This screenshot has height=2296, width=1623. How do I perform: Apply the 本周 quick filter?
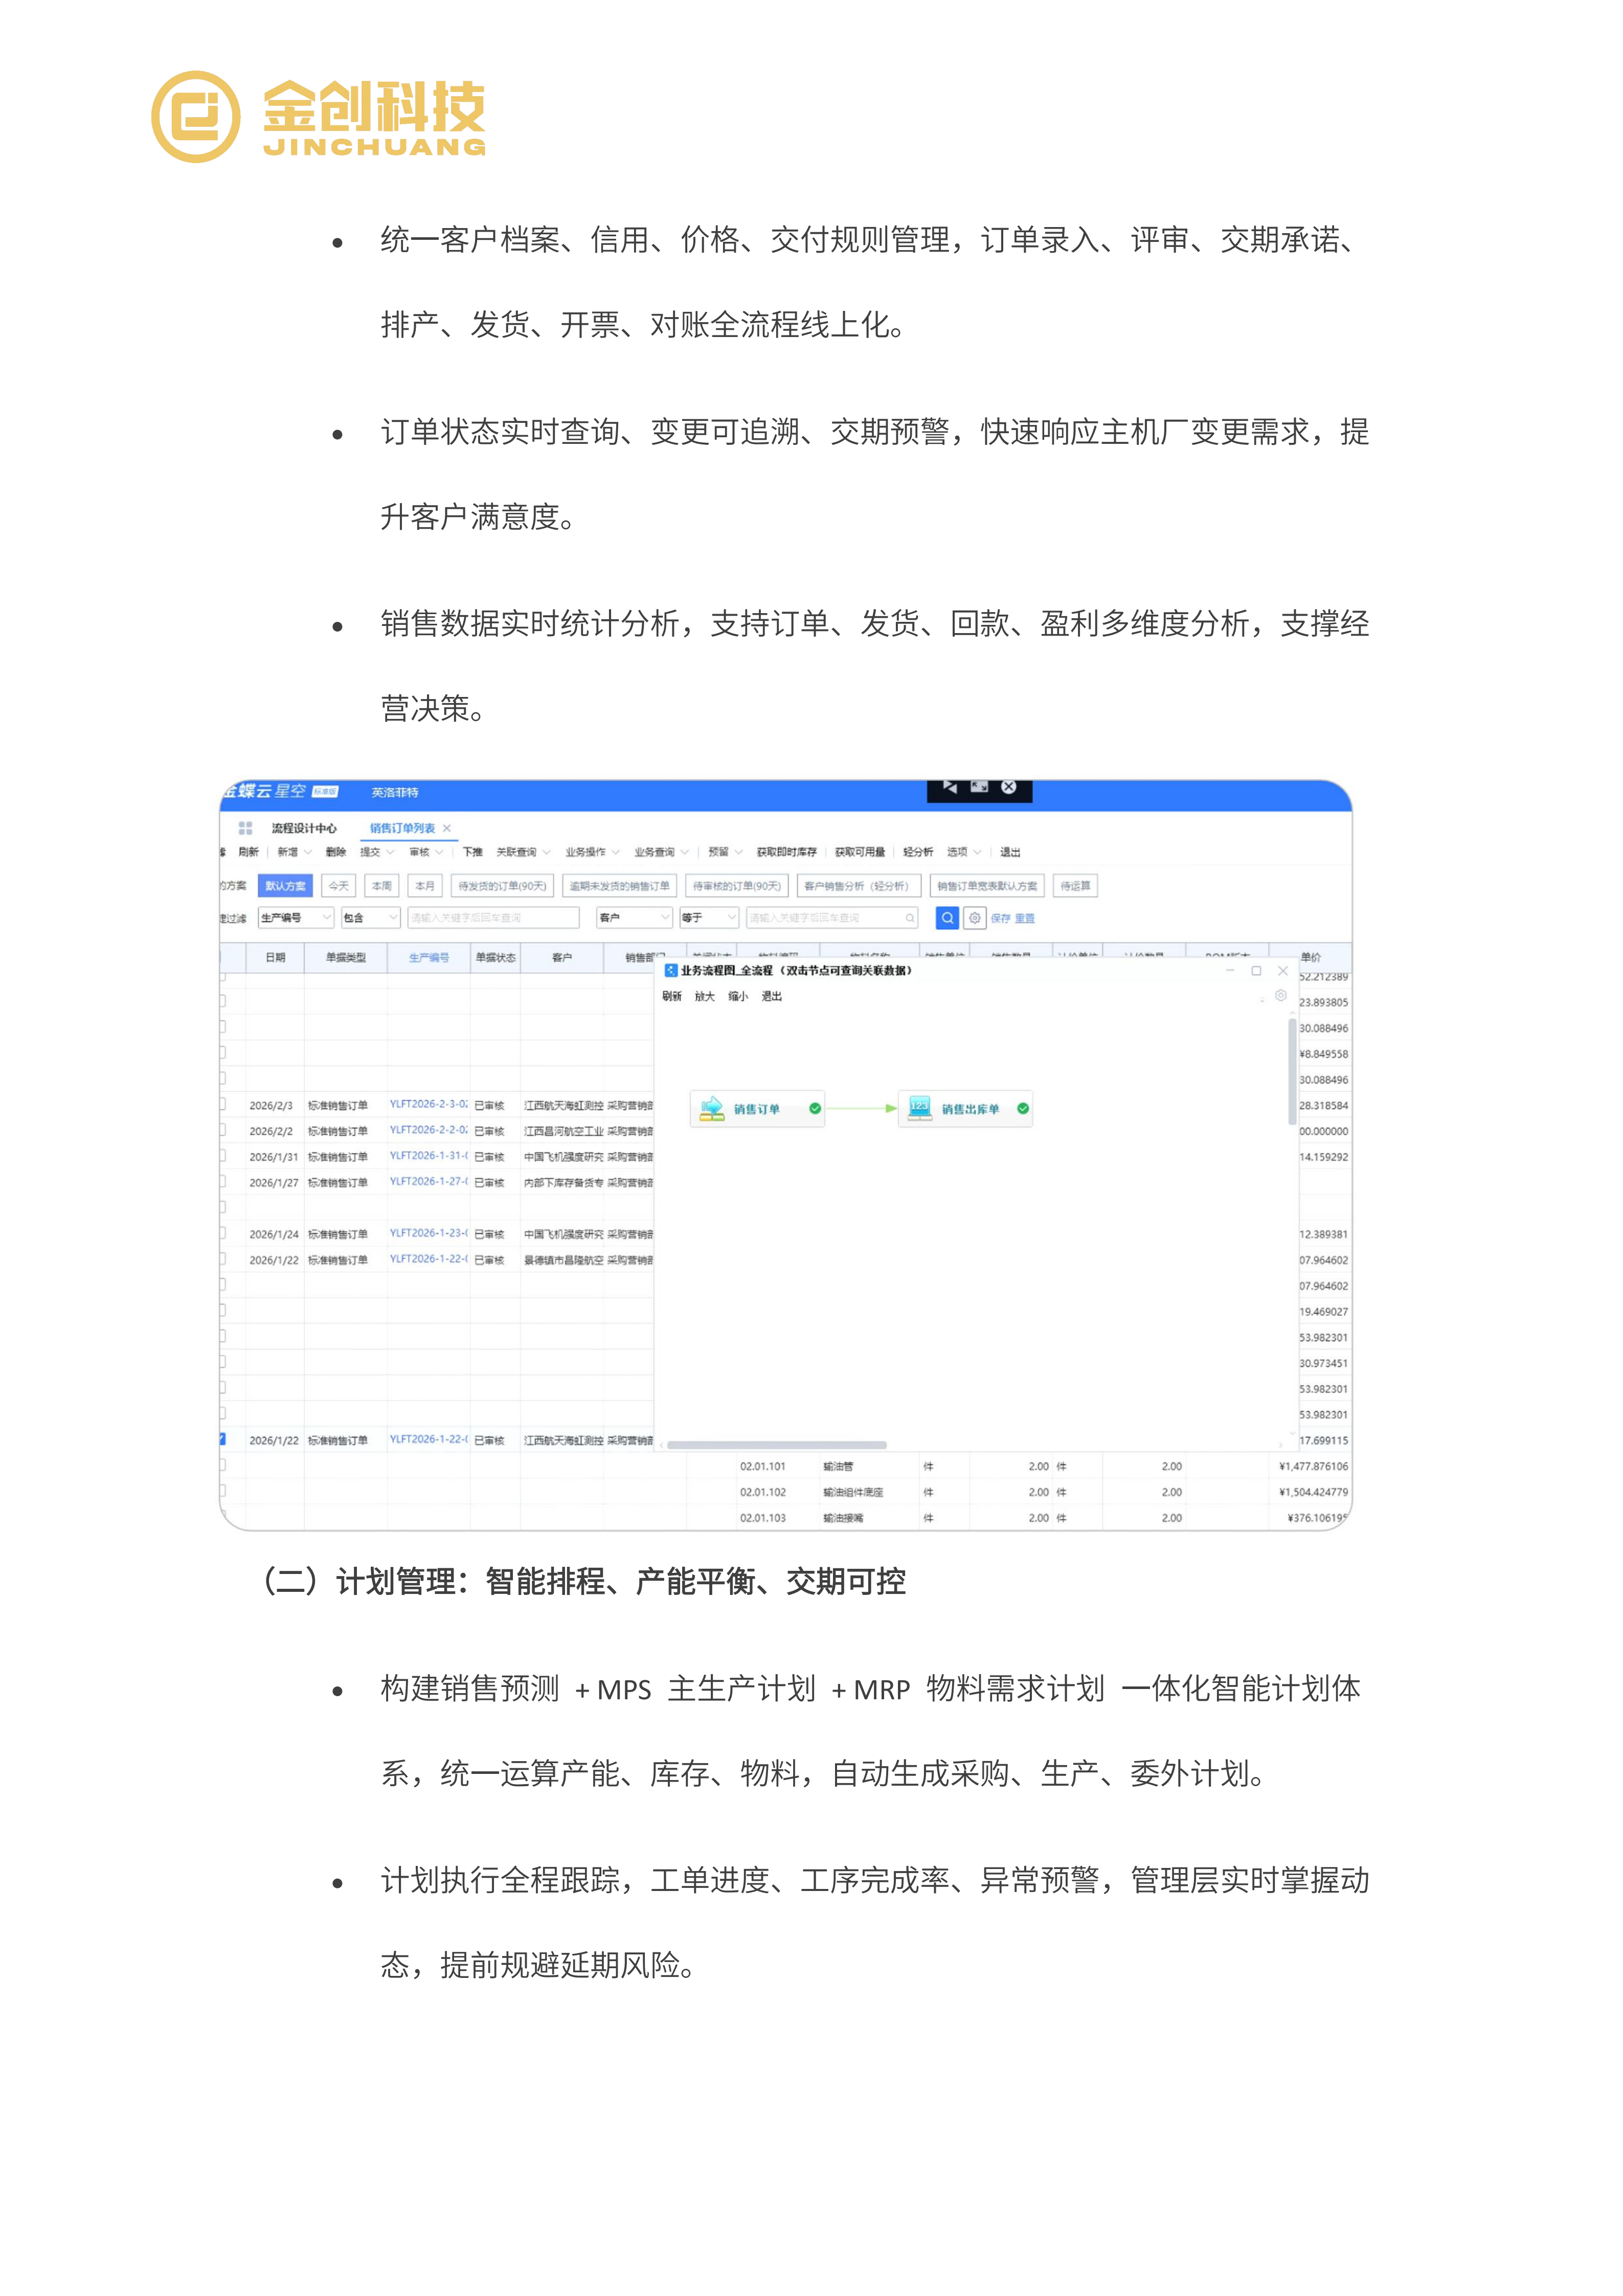coord(382,886)
